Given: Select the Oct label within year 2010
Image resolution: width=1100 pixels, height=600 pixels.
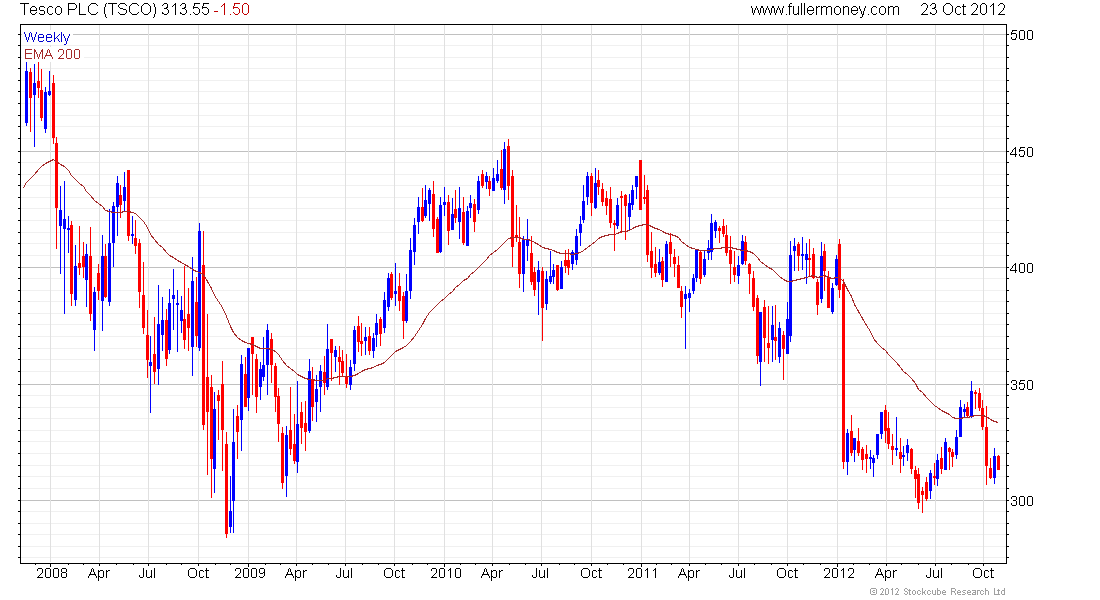Looking at the screenshot, I should (x=591, y=573).
